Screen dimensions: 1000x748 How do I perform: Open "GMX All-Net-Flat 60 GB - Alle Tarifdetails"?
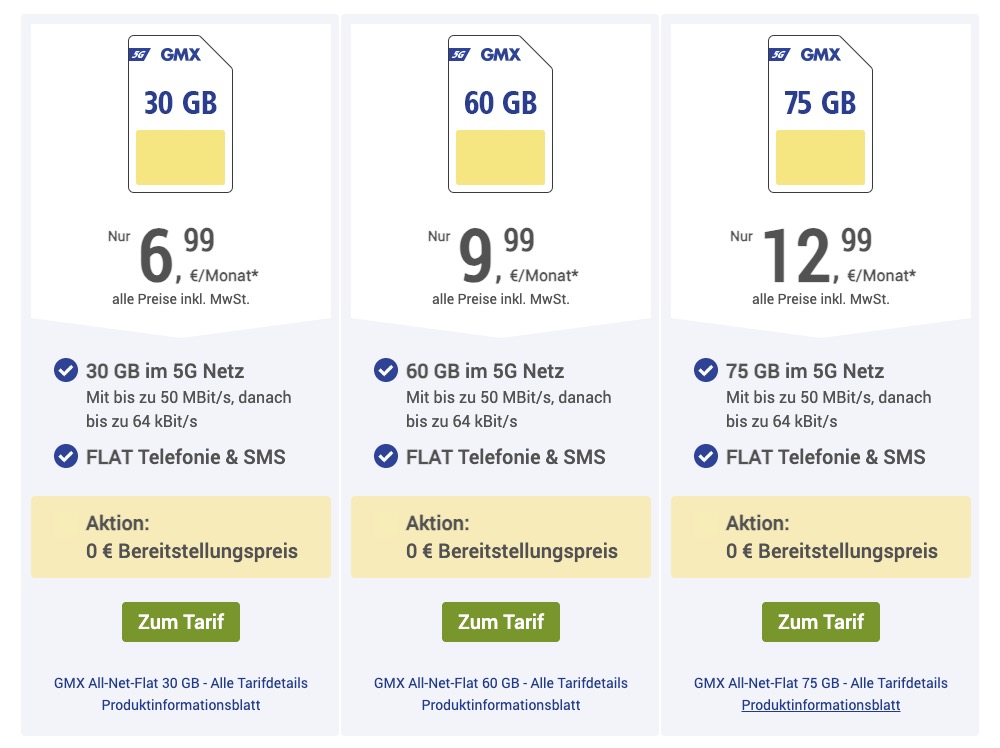(500, 683)
